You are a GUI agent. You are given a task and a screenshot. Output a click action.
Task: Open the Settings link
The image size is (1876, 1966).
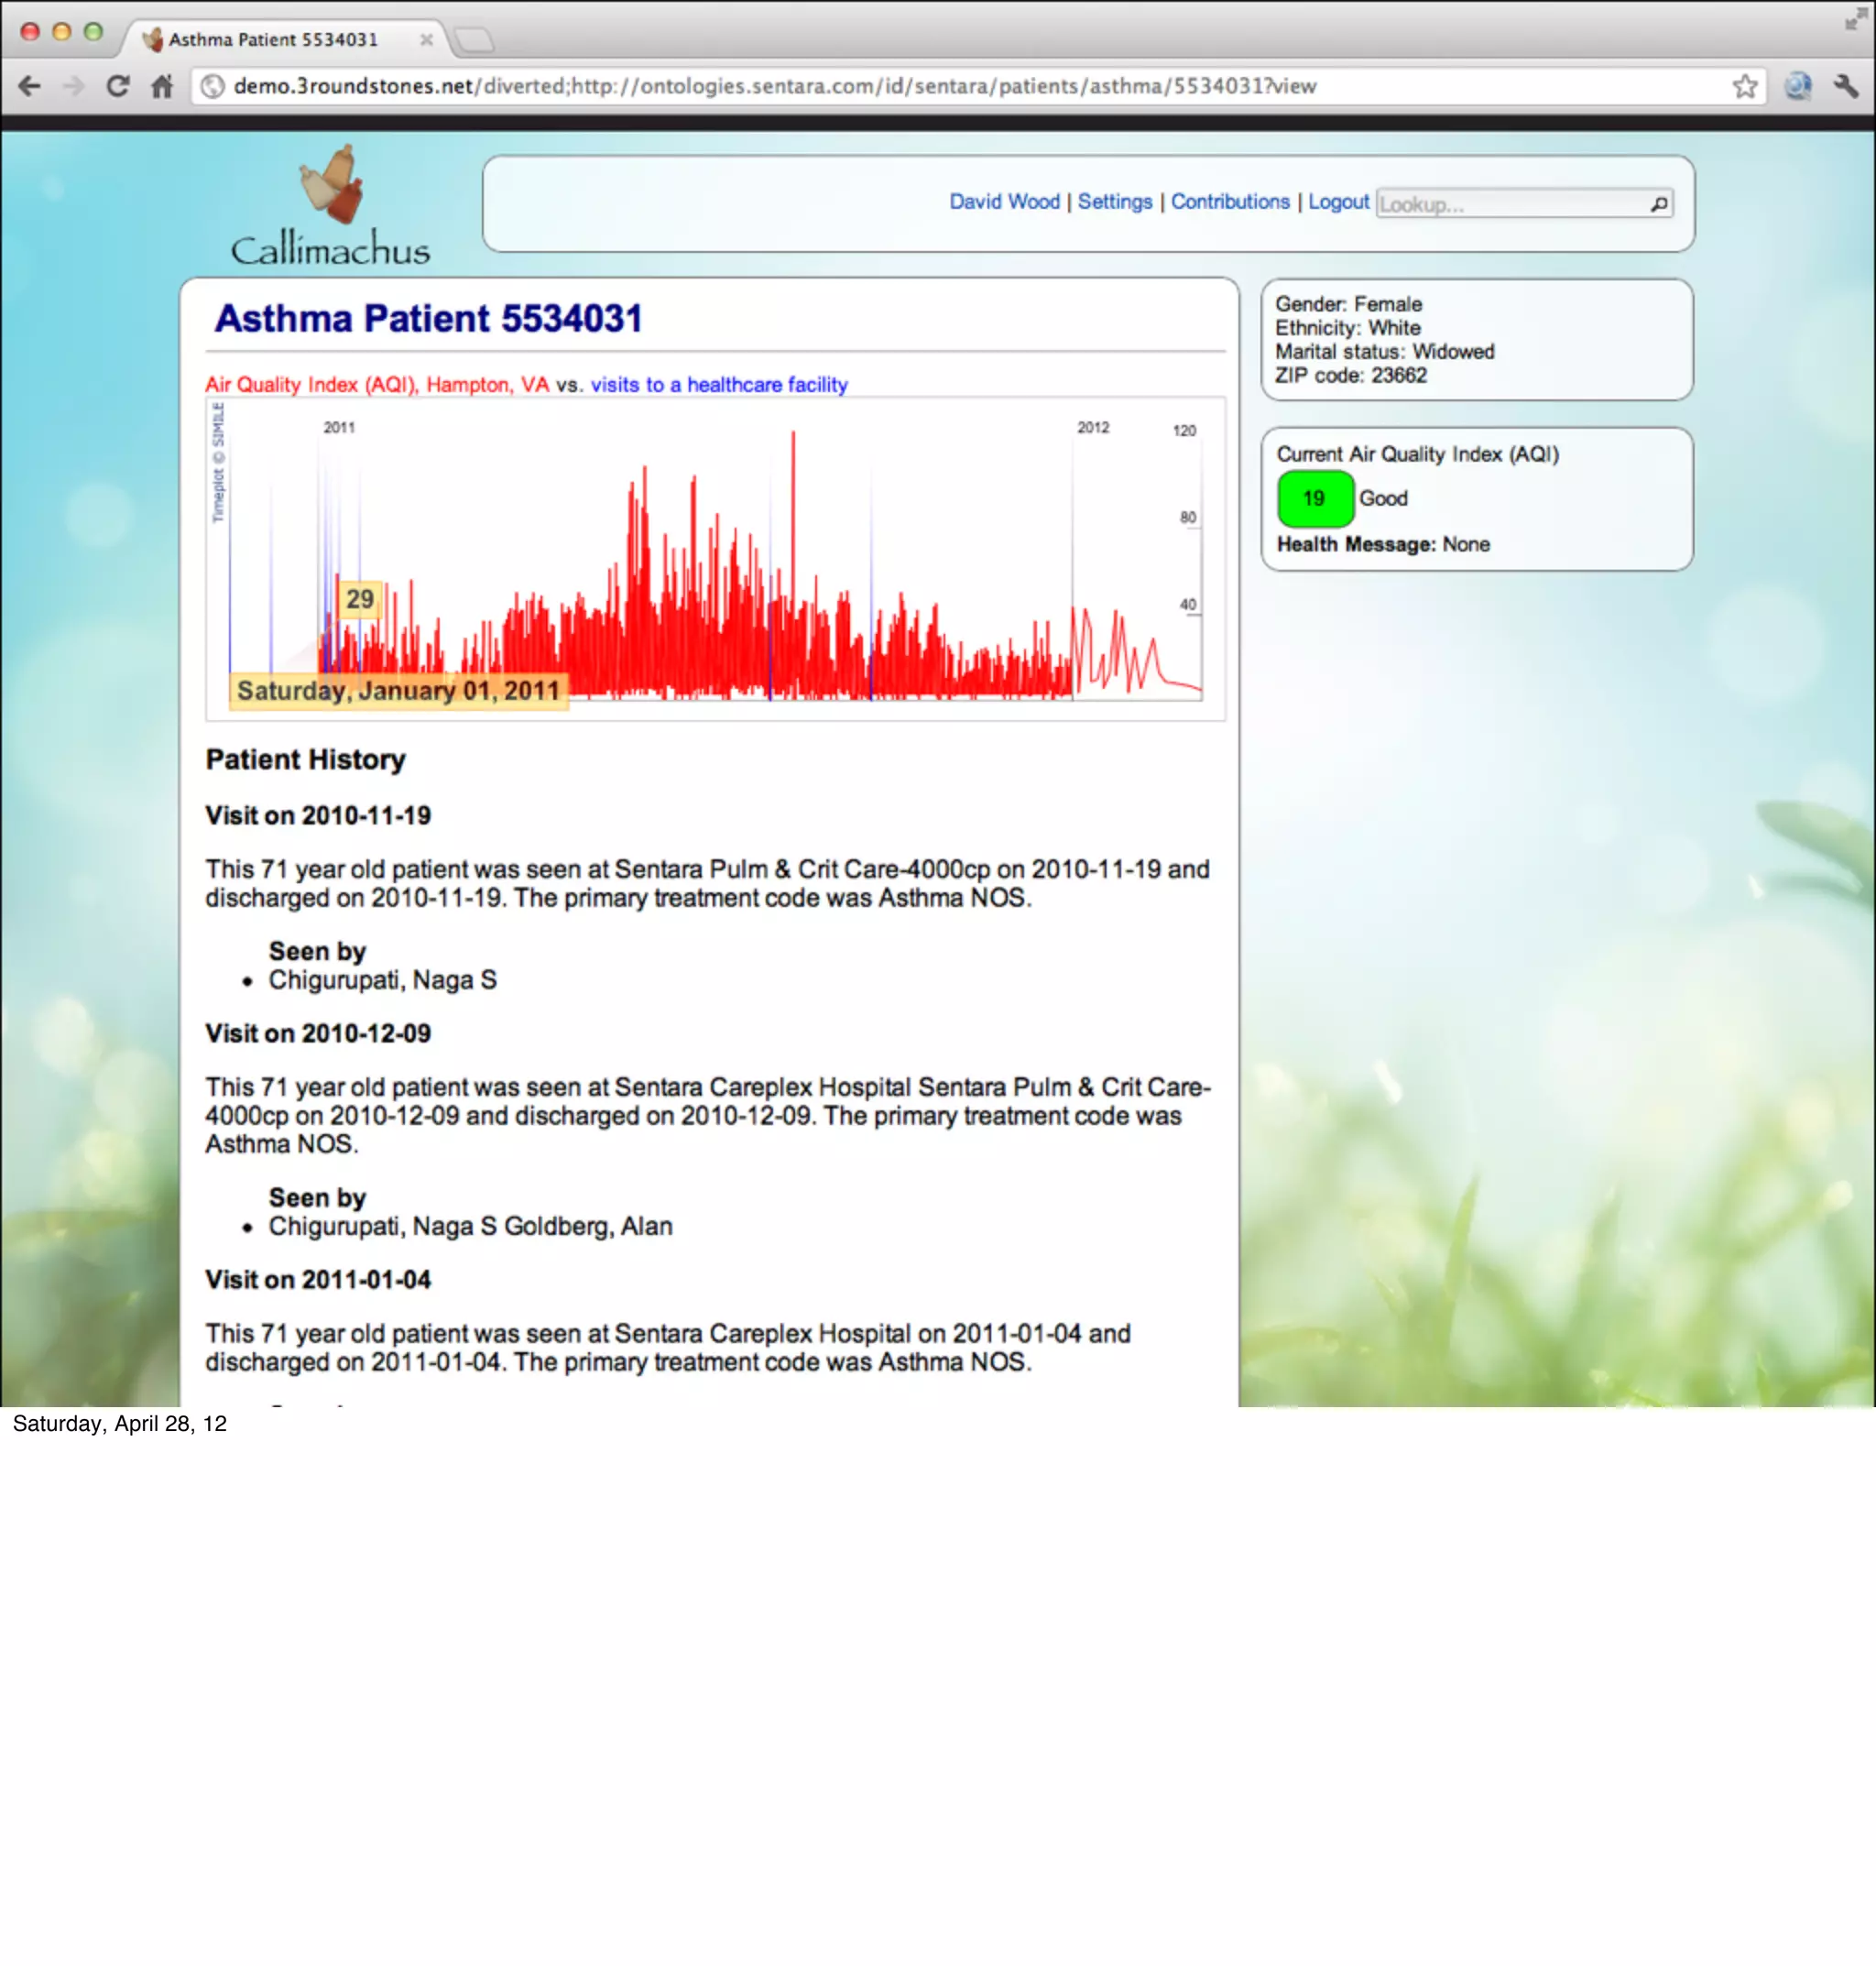(1114, 202)
